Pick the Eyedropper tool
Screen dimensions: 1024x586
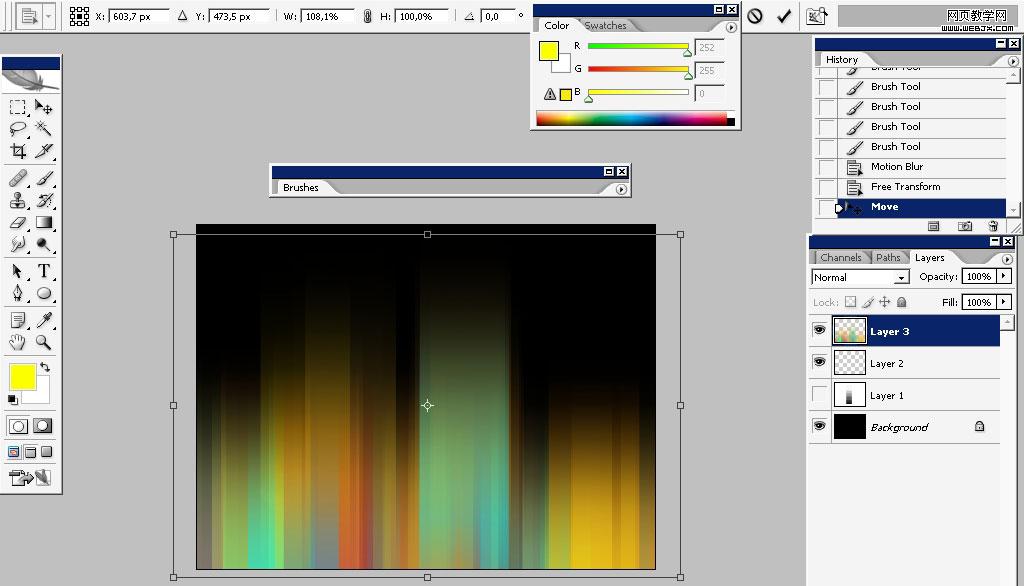pos(44,319)
